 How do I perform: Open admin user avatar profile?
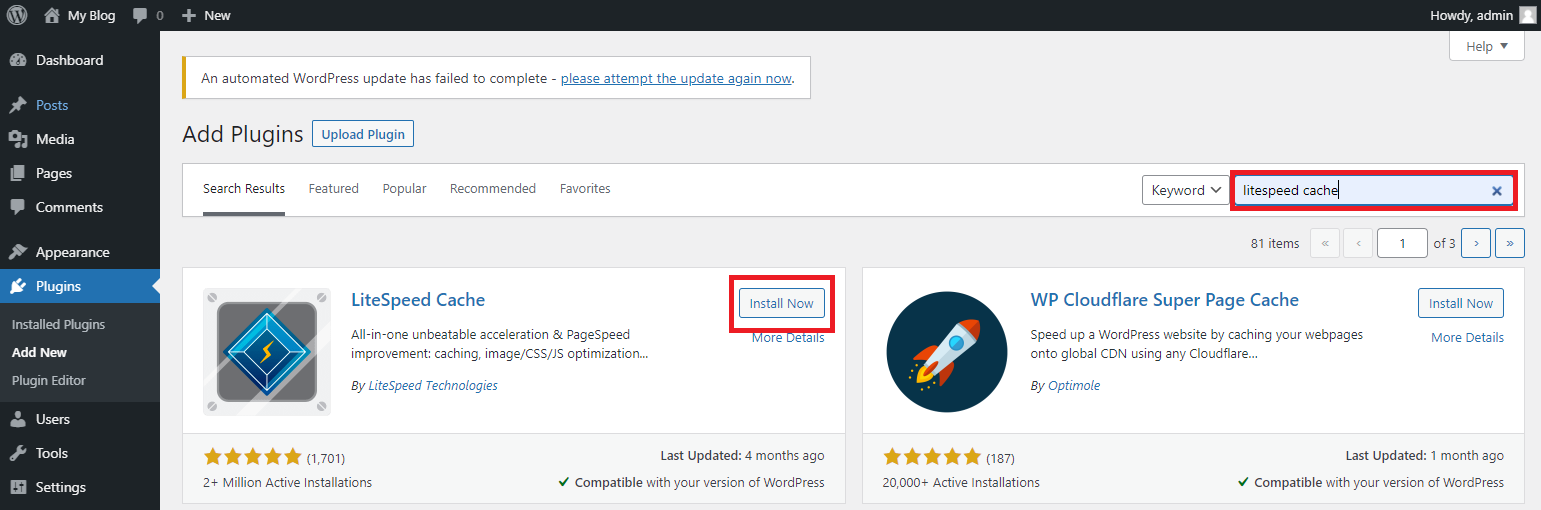1527,15
